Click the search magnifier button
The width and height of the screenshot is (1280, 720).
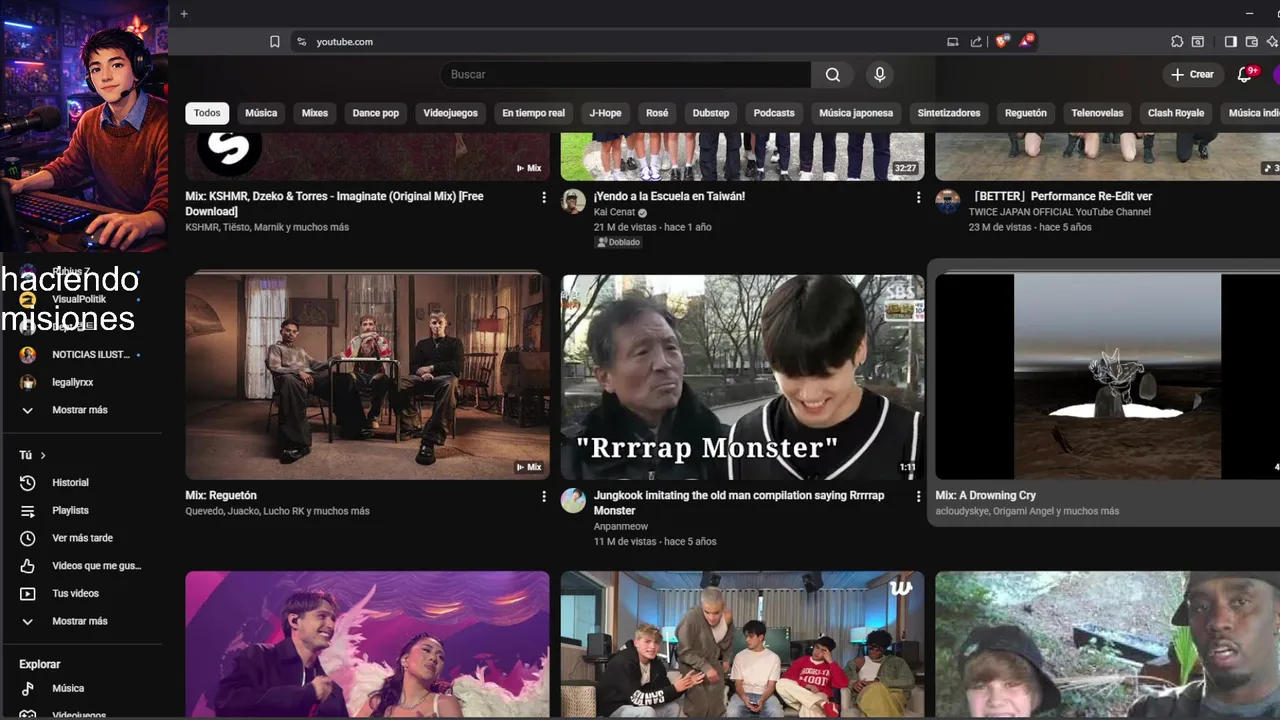point(833,74)
